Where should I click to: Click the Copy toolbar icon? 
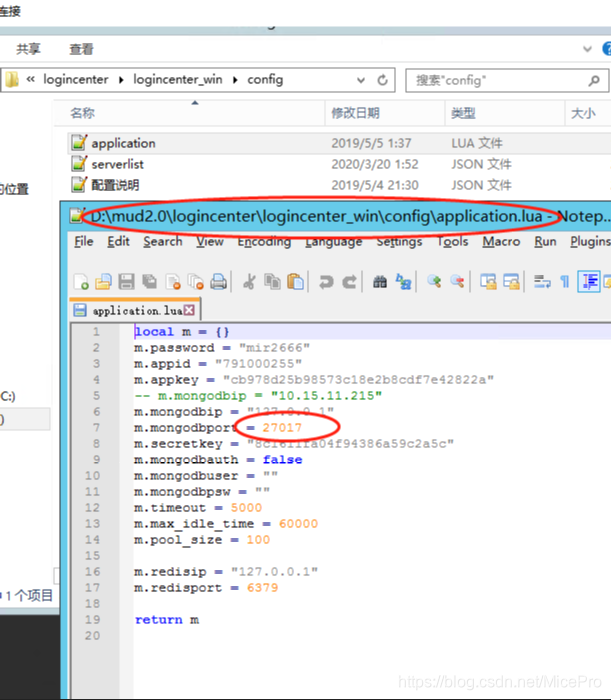(272, 282)
